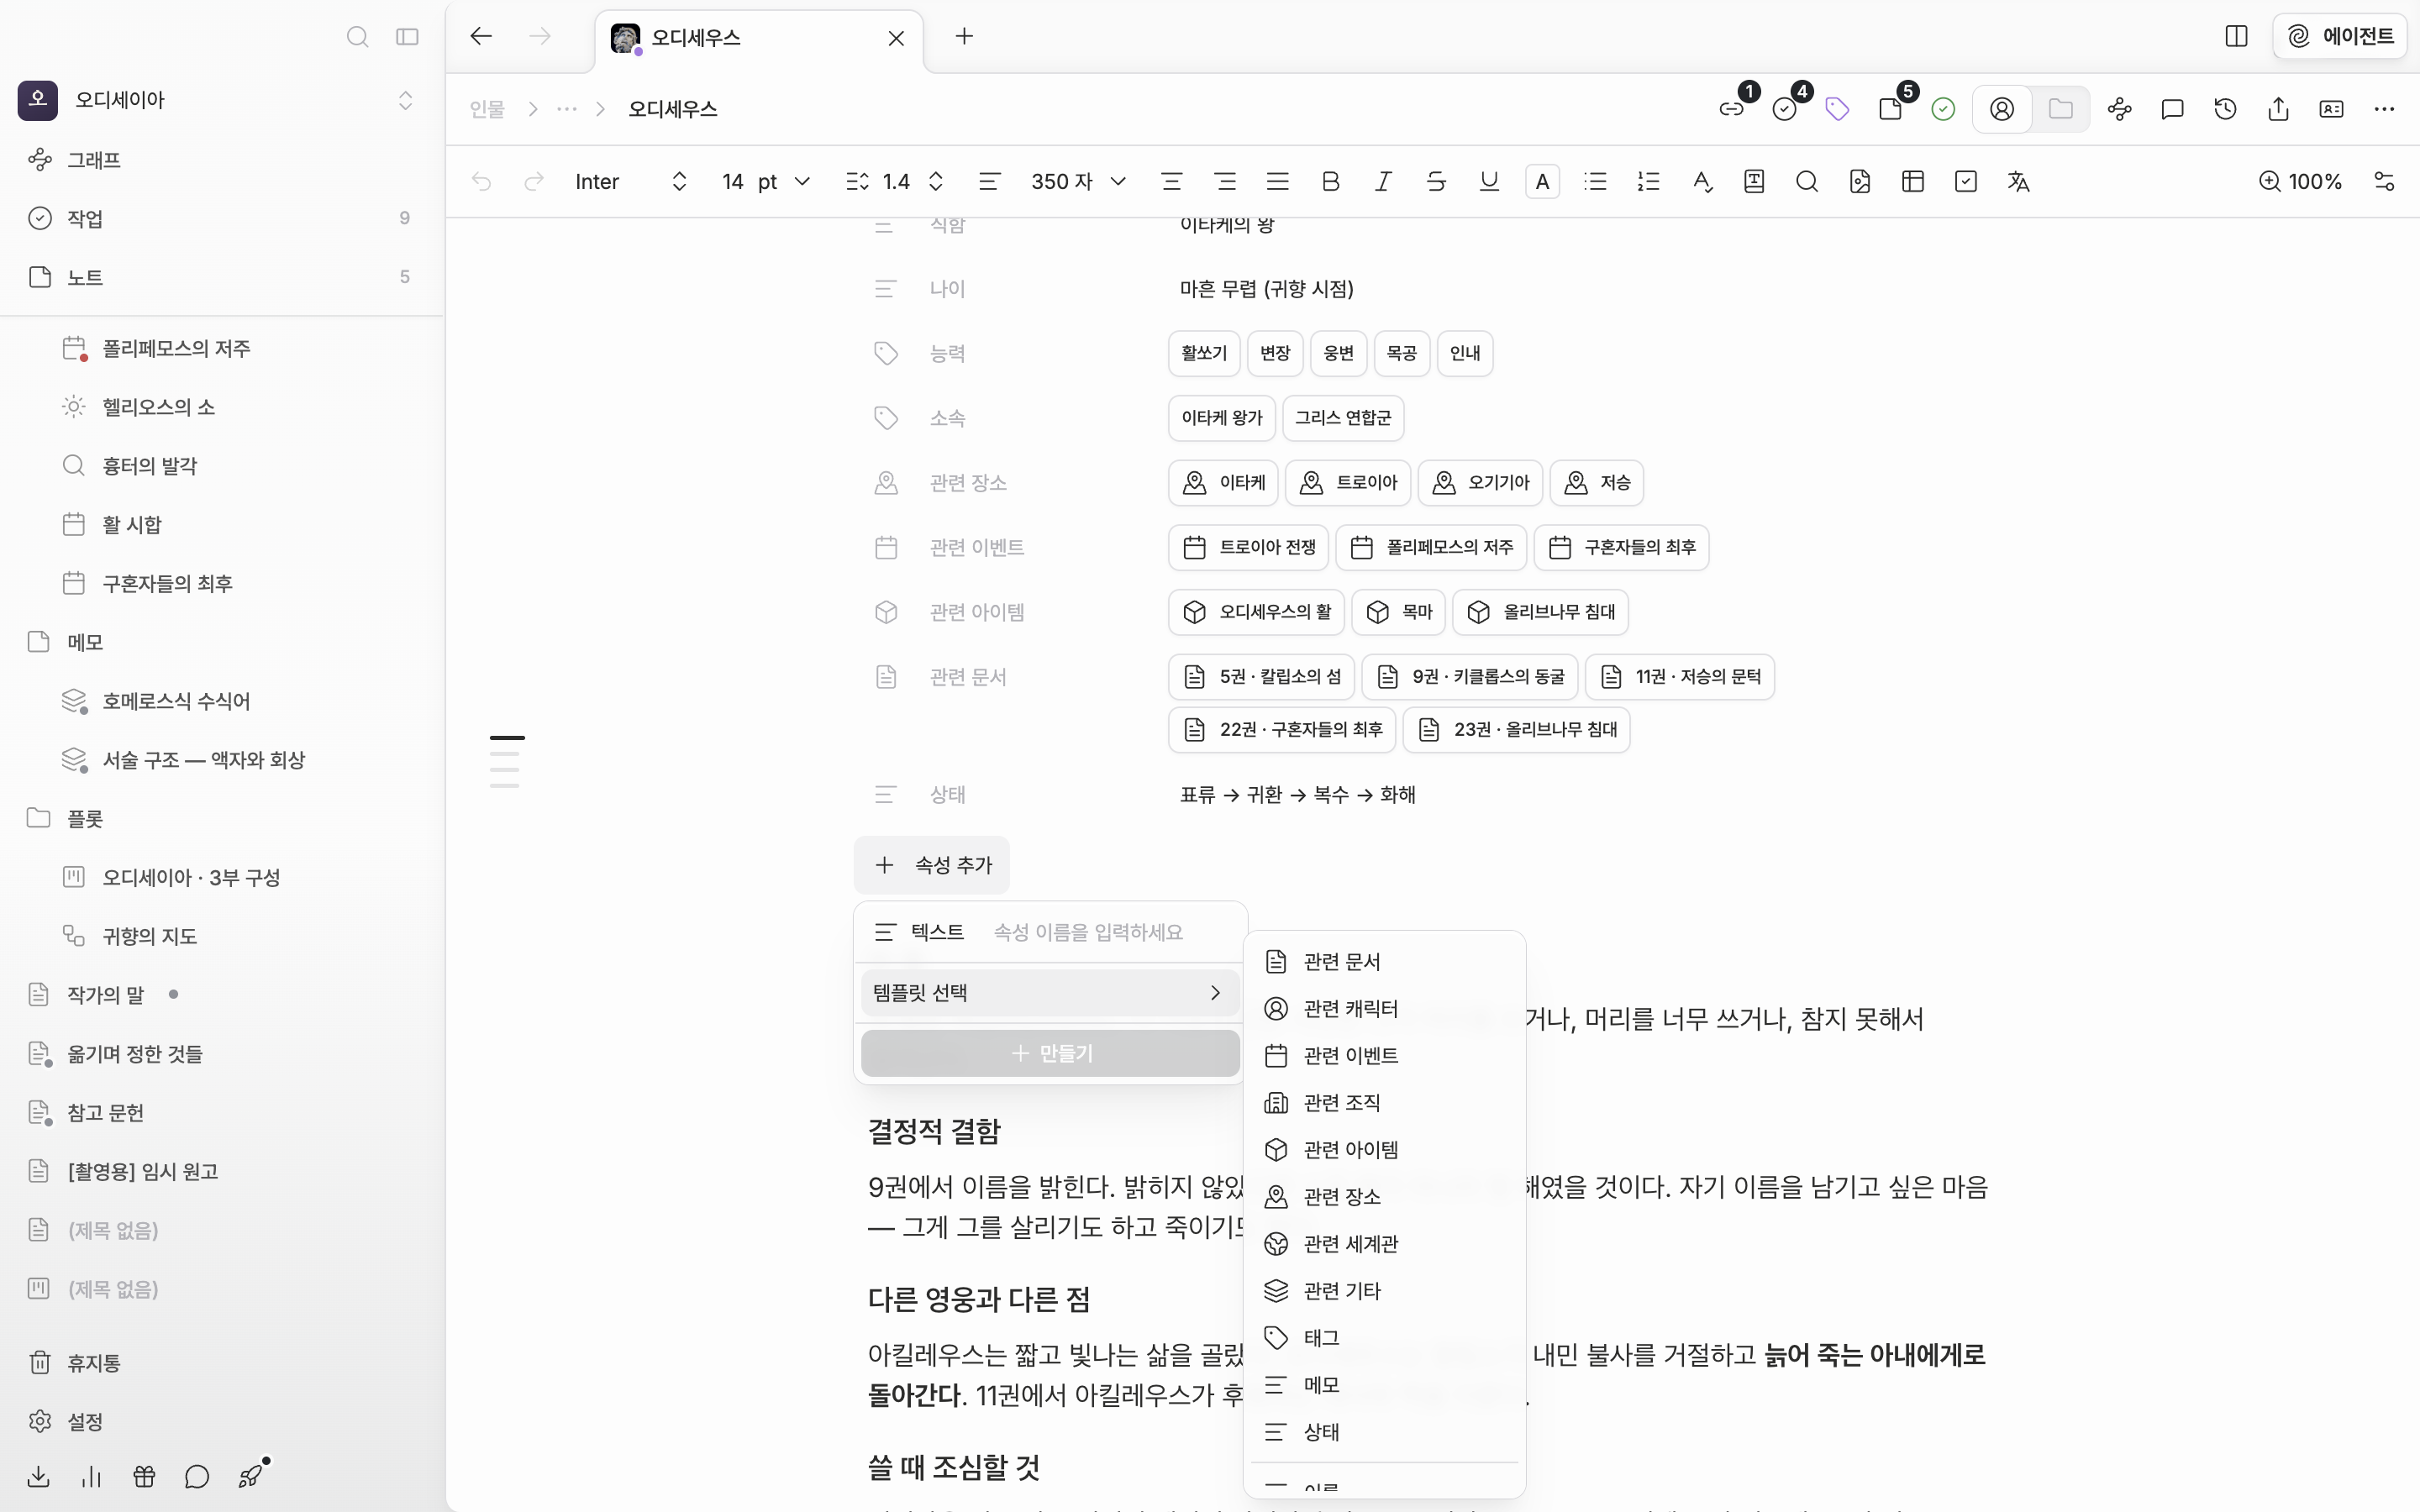Open the 트로이아 전쟁 event chip
The height and width of the screenshot is (1512, 2420).
click(1248, 547)
